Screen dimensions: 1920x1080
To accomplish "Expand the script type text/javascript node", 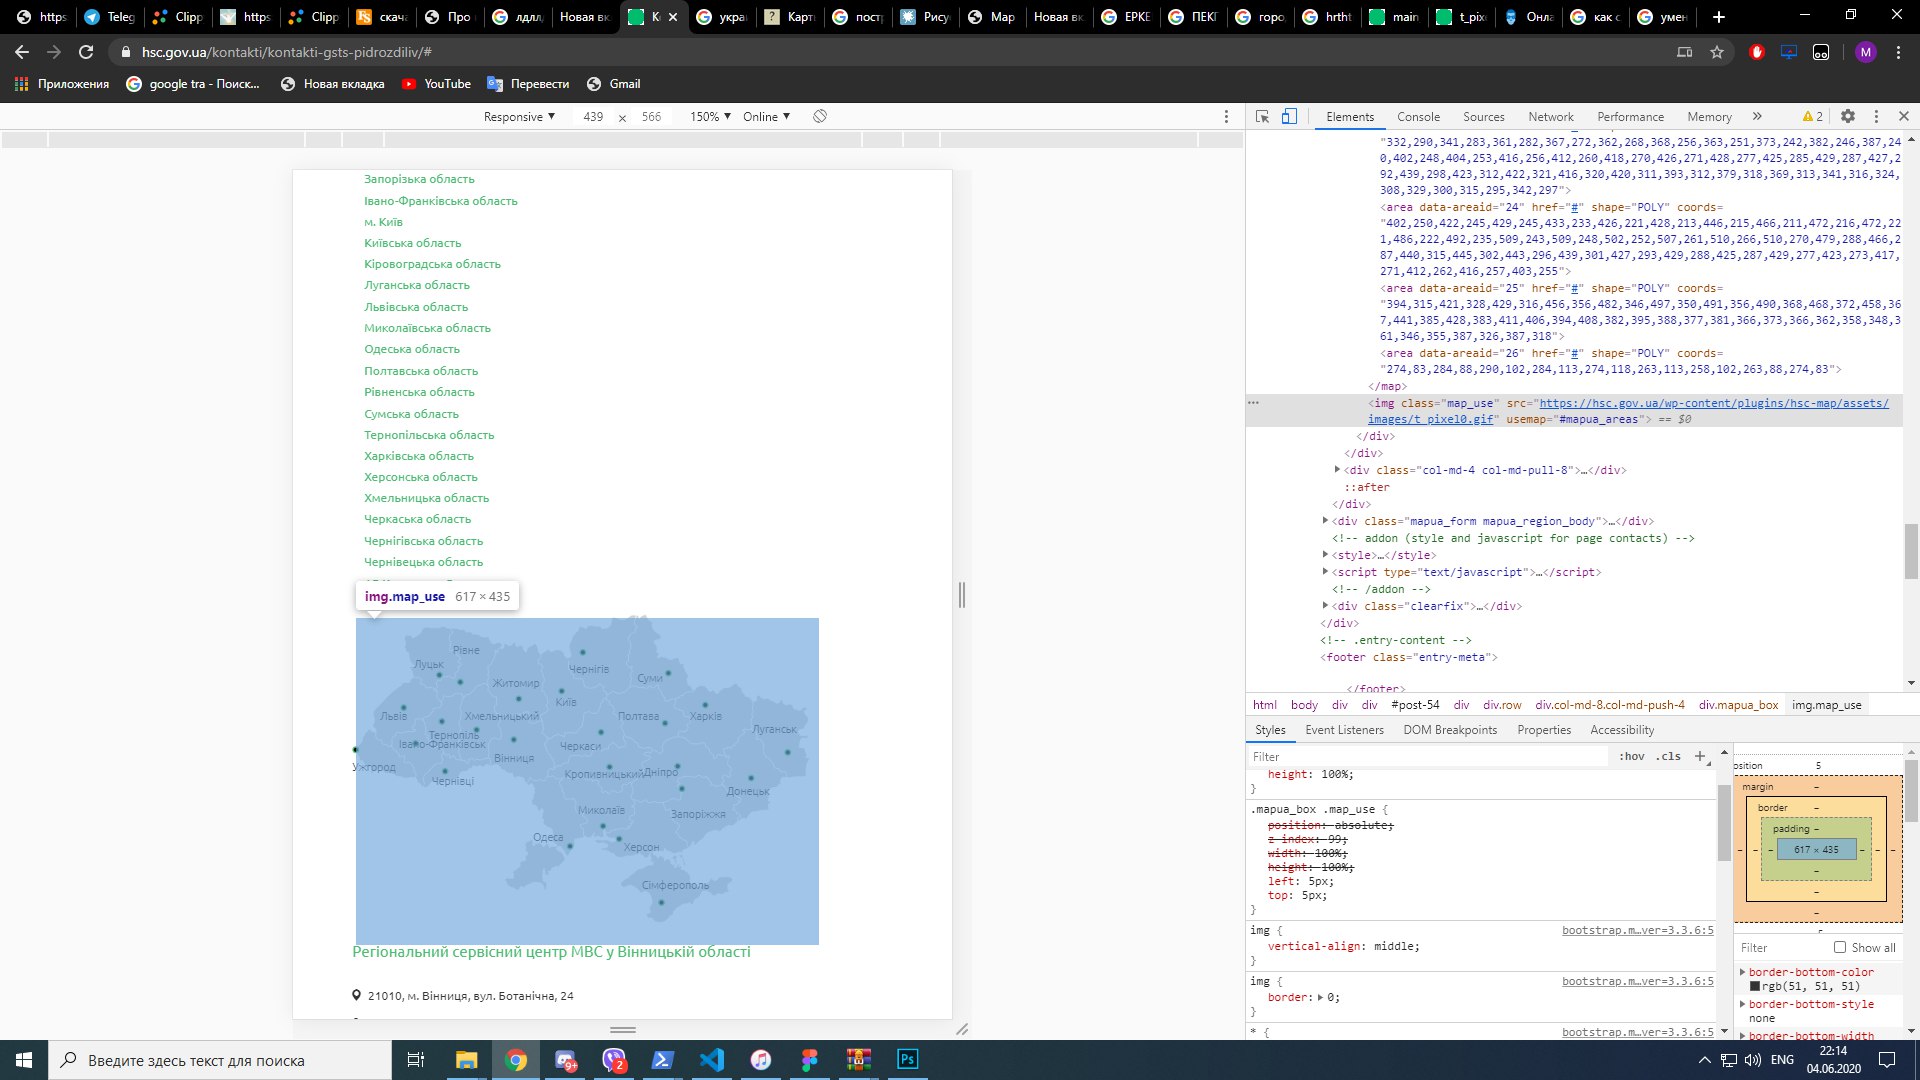I will 1325,572.
